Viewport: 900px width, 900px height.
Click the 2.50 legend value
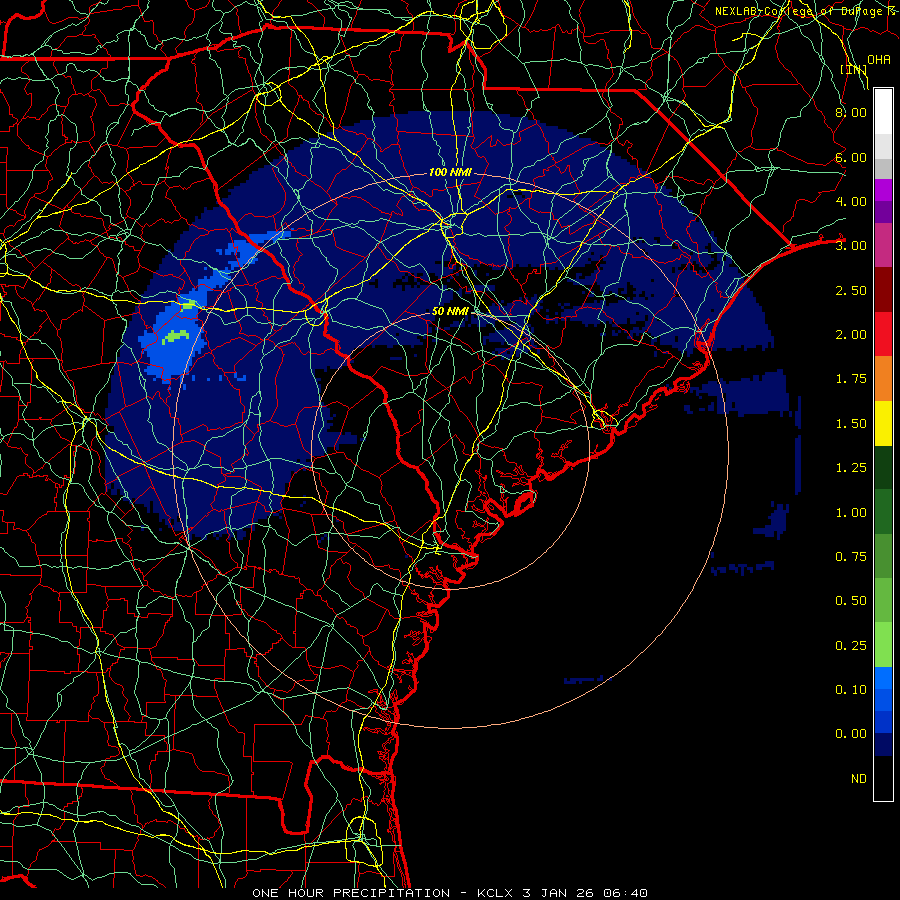851,290
